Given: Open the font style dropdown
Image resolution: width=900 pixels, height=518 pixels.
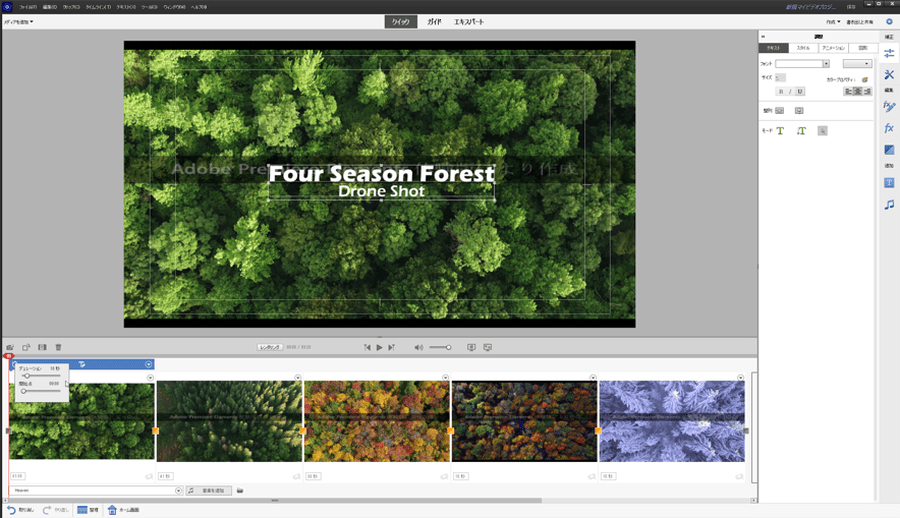Looking at the screenshot, I should pos(857,64).
